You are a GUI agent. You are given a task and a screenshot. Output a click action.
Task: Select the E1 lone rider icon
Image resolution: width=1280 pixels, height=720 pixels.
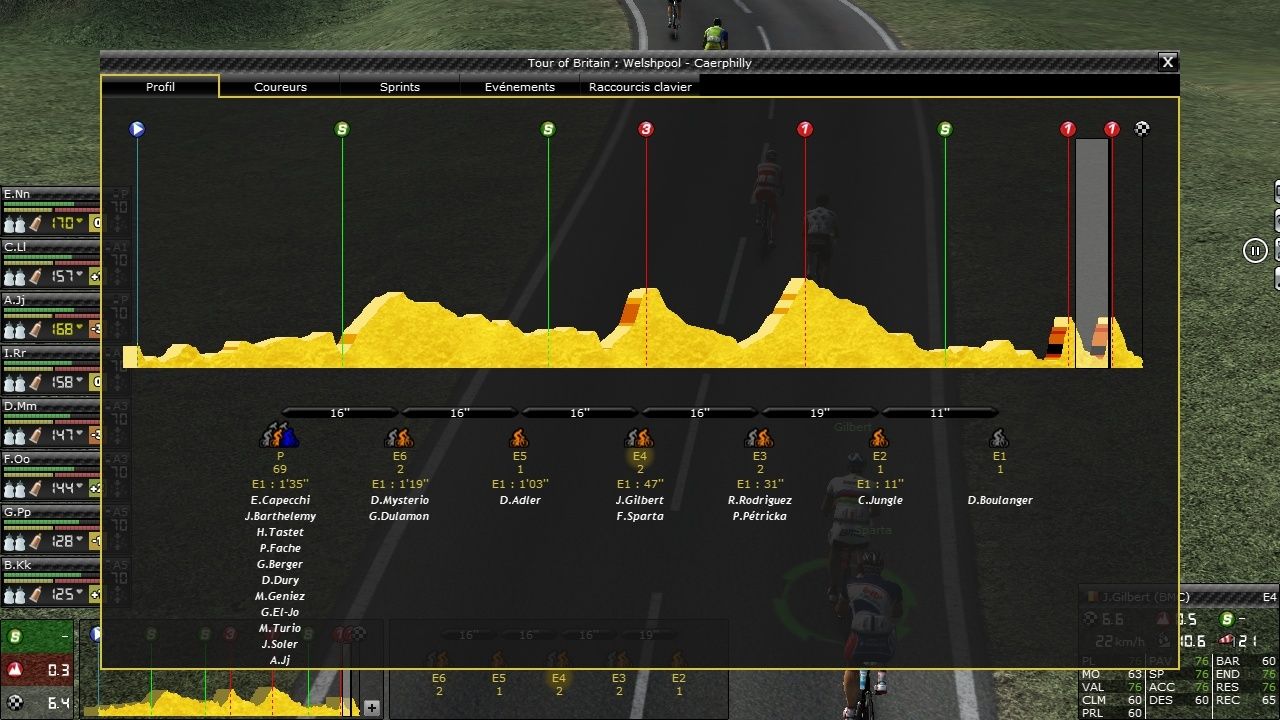click(1000, 437)
